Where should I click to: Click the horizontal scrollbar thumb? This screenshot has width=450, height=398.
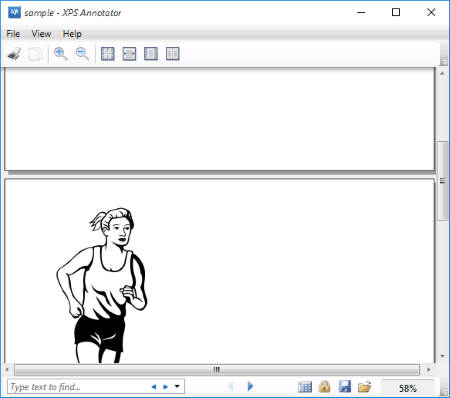217,369
